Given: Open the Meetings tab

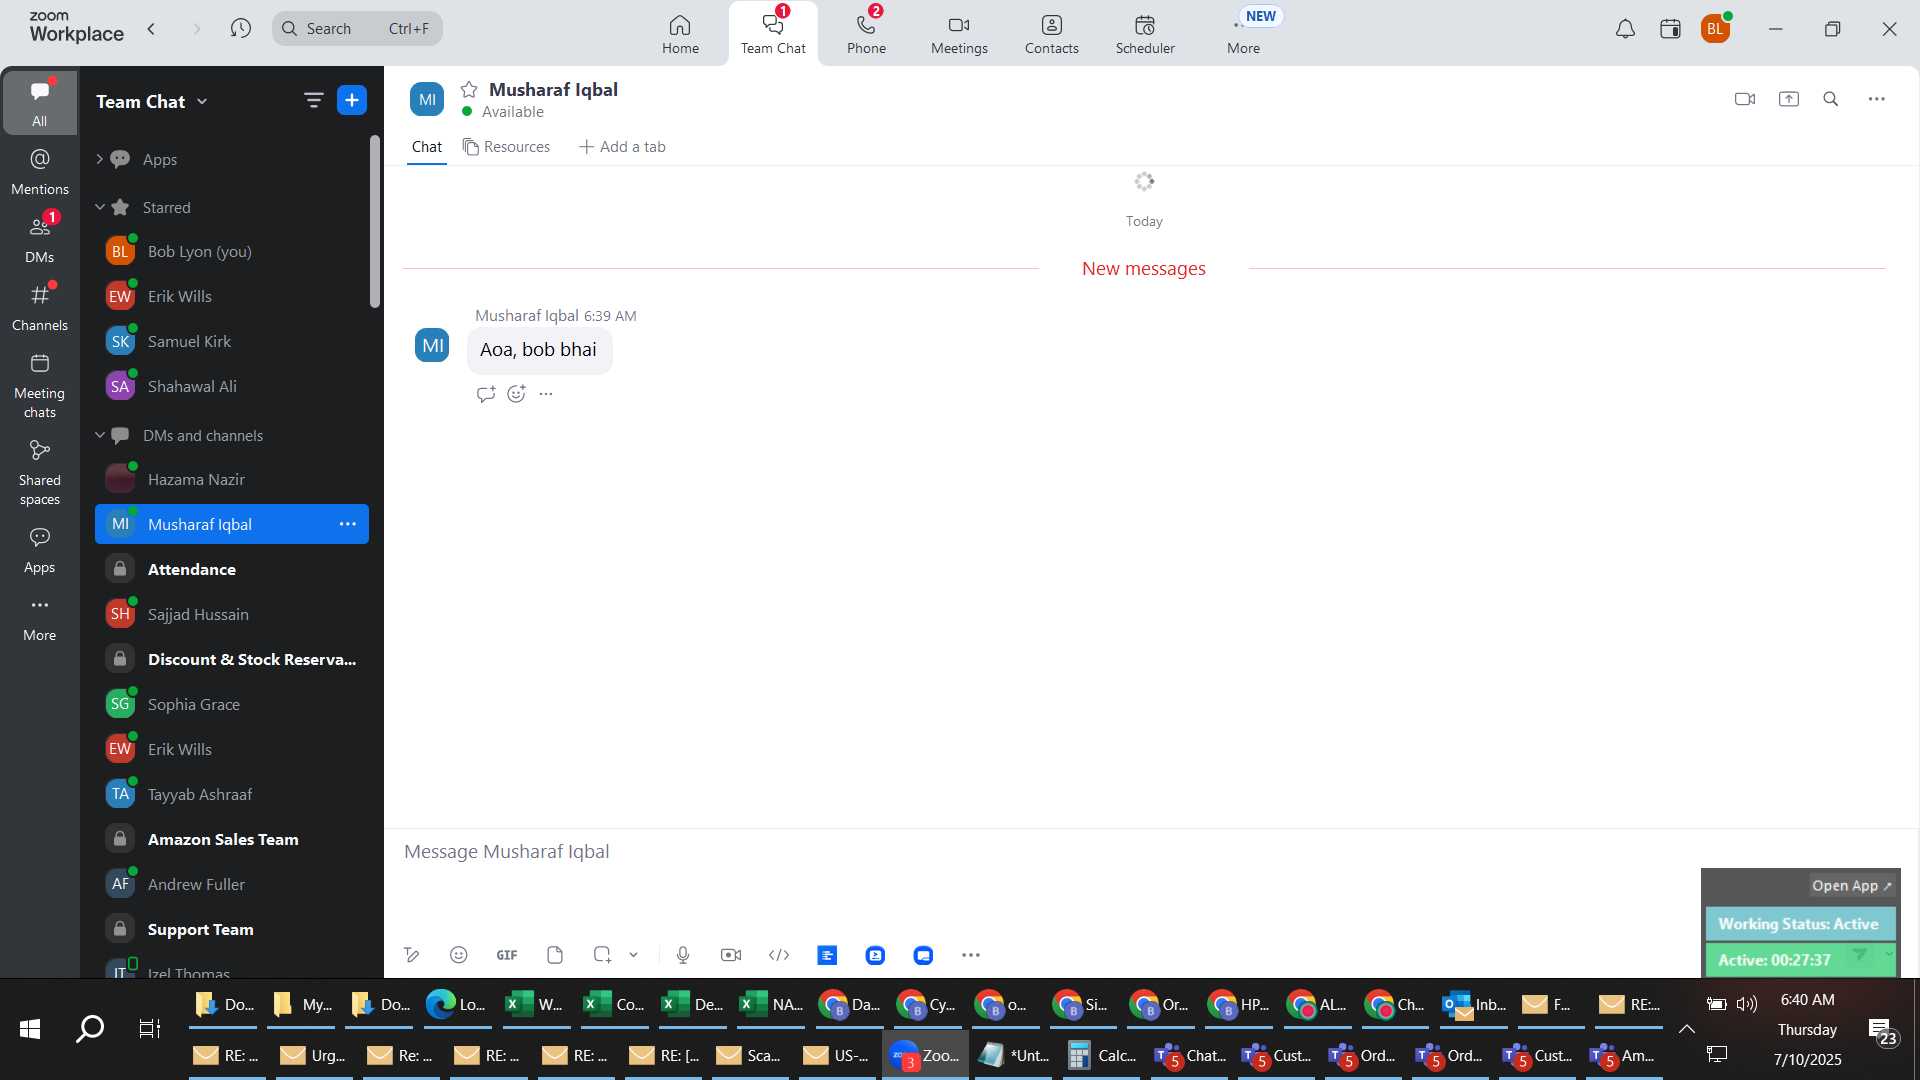Looking at the screenshot, I should click(x=959, y=33).
